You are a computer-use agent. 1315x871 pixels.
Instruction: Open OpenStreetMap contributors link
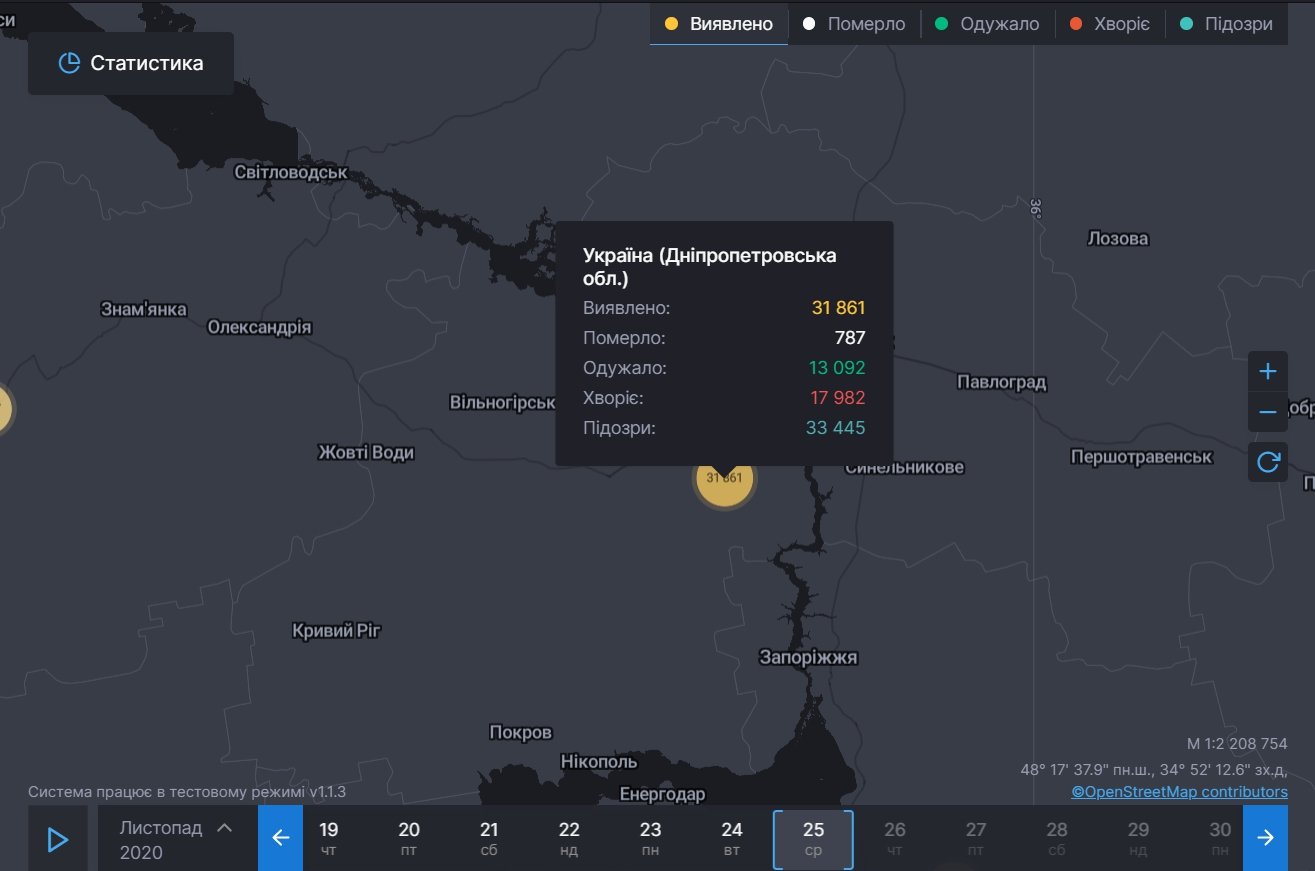click(1179, 792)
